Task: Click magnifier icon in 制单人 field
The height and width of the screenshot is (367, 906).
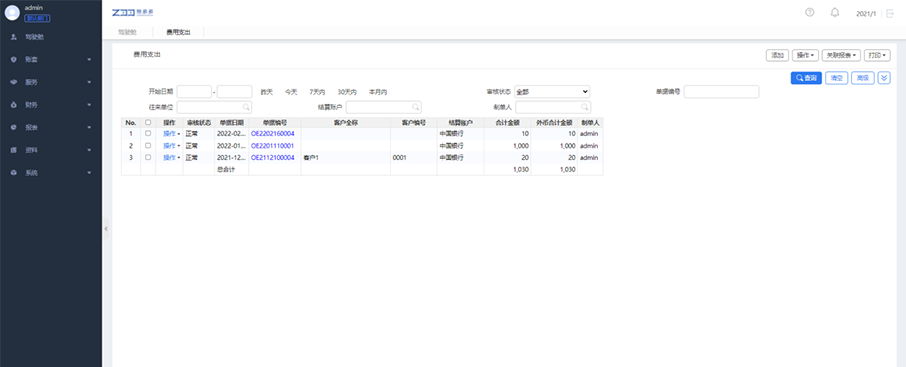Action: (584, 107)
